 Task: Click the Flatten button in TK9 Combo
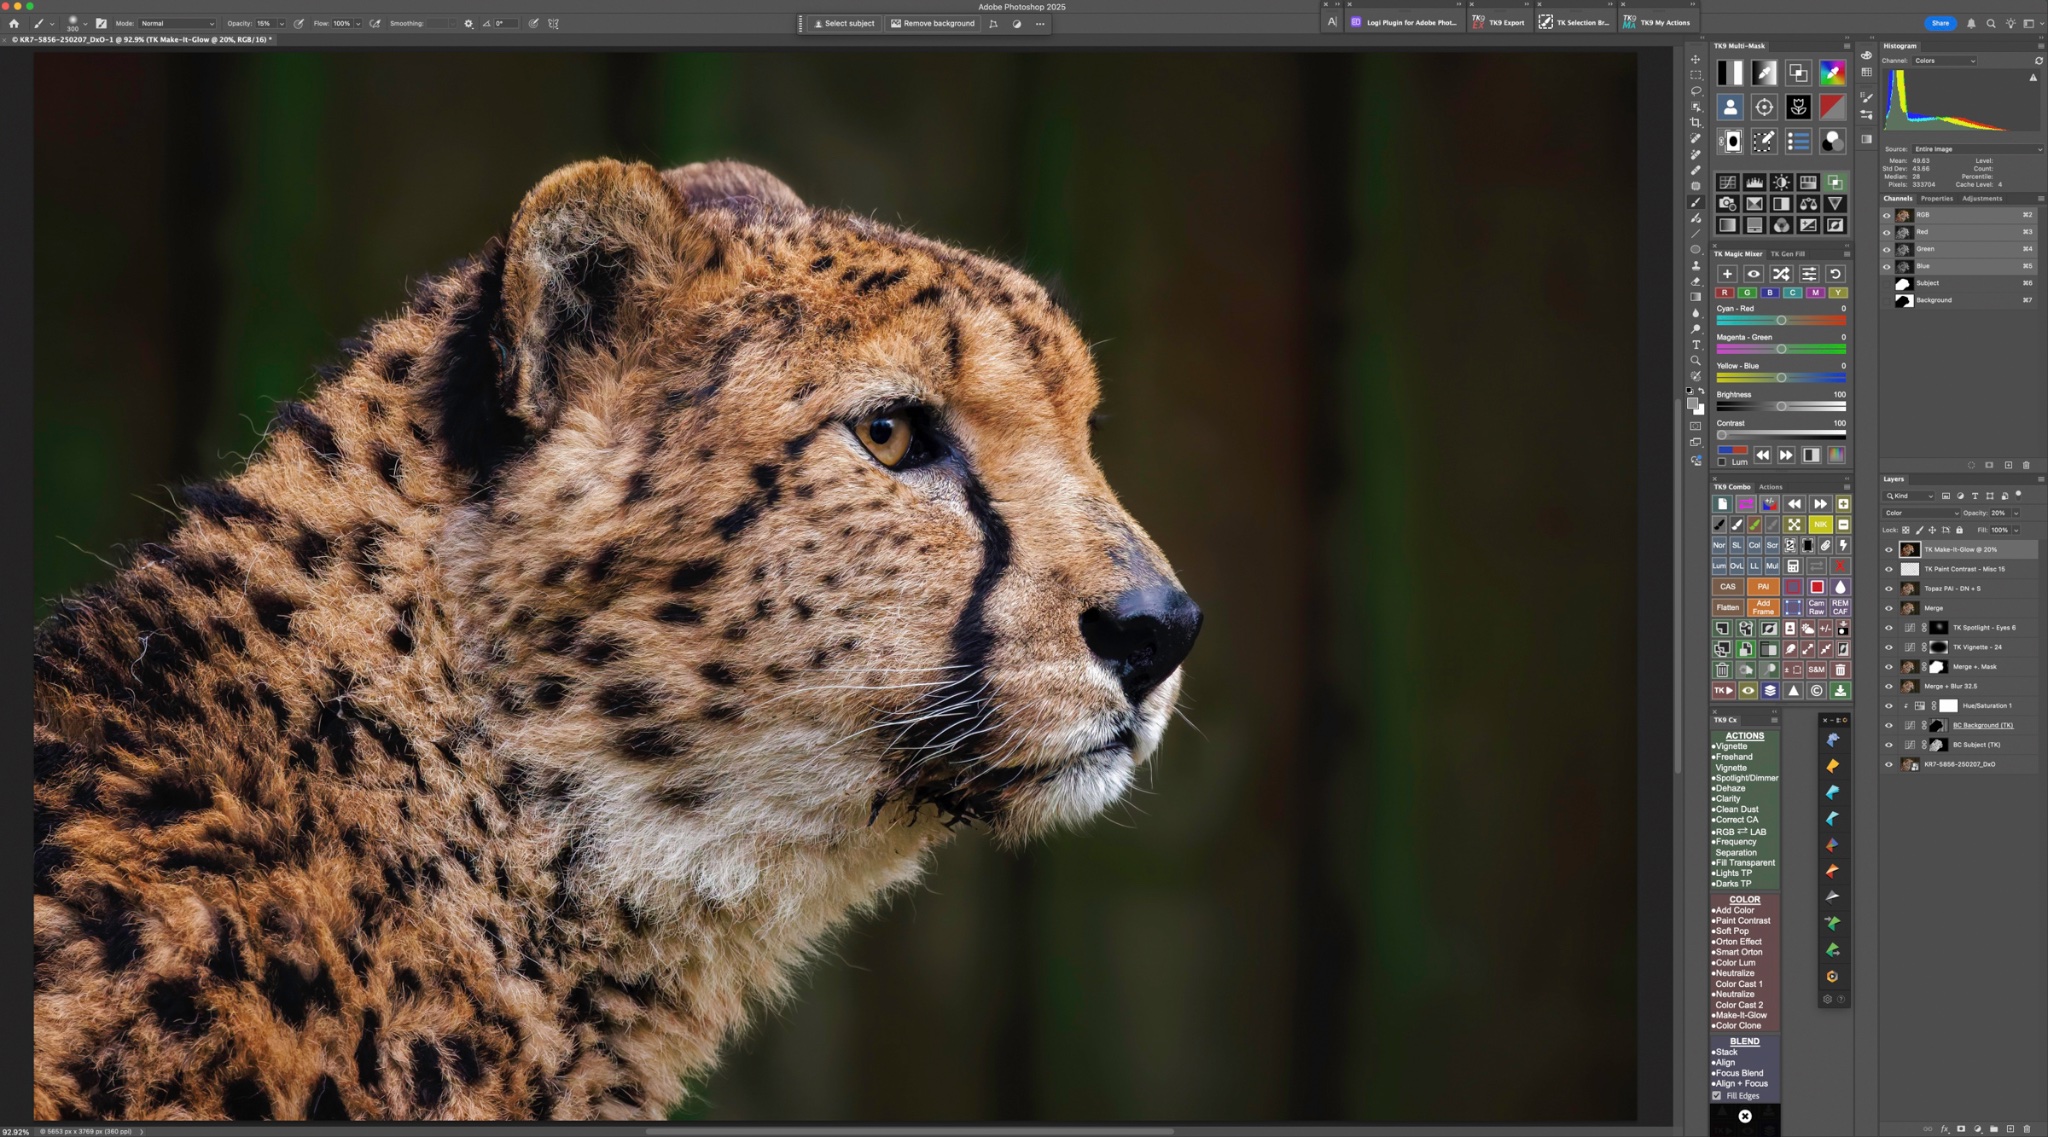coord(1727,607)
